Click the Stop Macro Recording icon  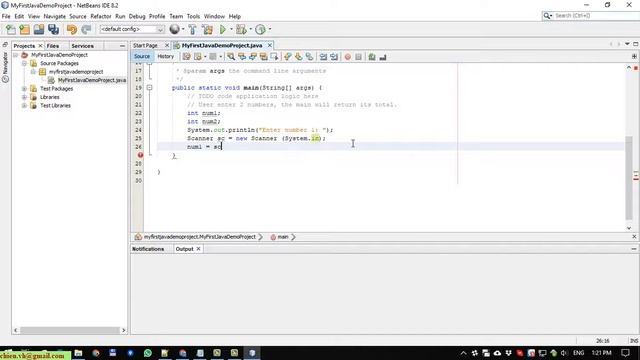pyautogui.click(x=358, y=57)
